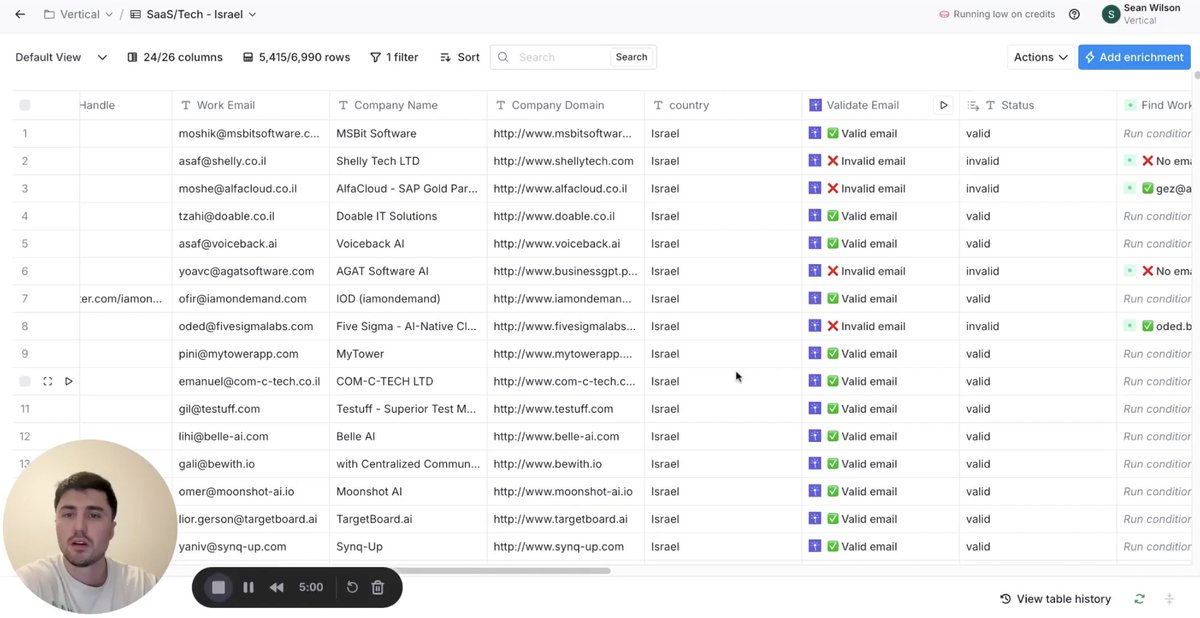The height and width of the screenshot is (618, 1200).
Task: Open the Default View dropdown
Action: pos(61,57)
